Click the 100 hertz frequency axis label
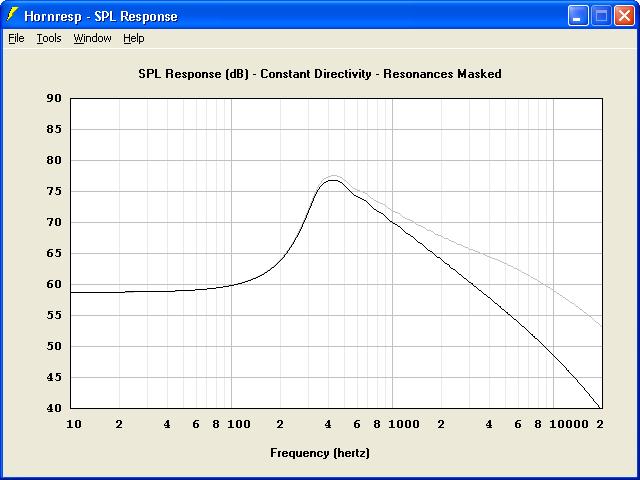640x480 pixels. pos(239,424)
